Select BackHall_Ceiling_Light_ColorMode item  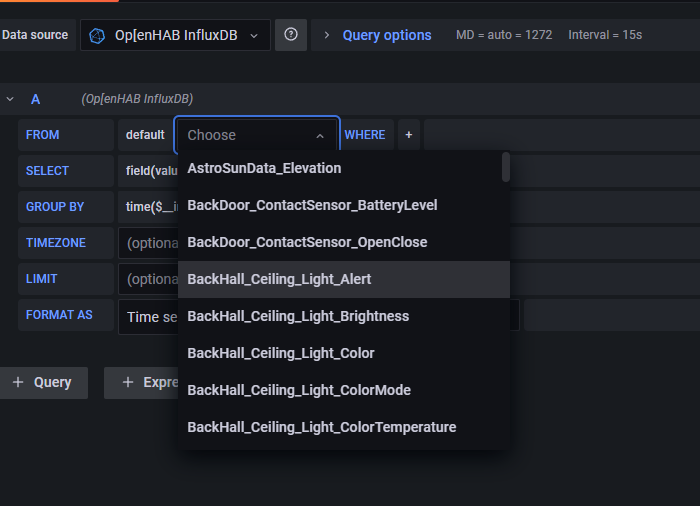299,390
